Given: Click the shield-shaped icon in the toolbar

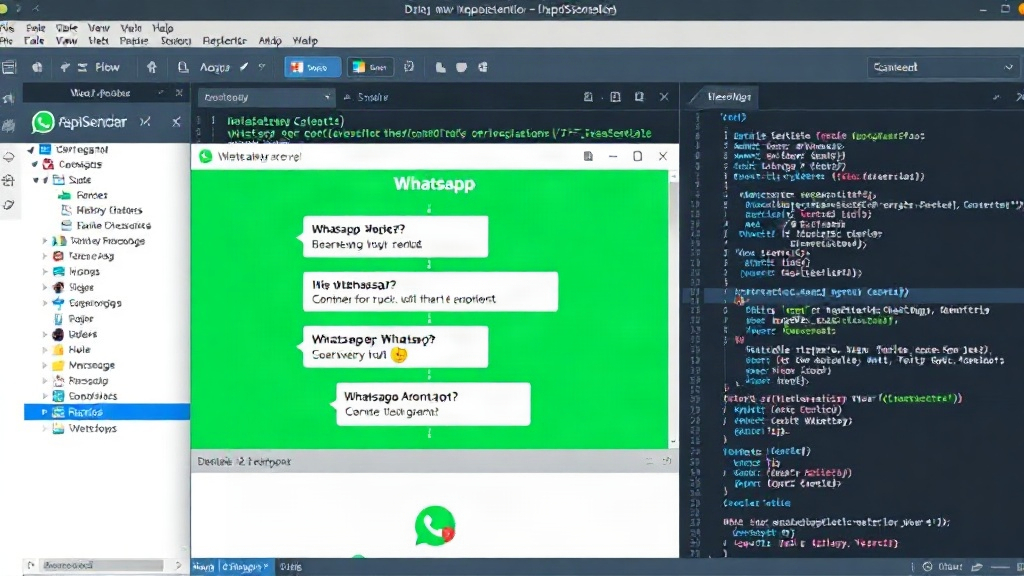Looking at the screenshot, I should pyautogui.click(x=462, y=67).
